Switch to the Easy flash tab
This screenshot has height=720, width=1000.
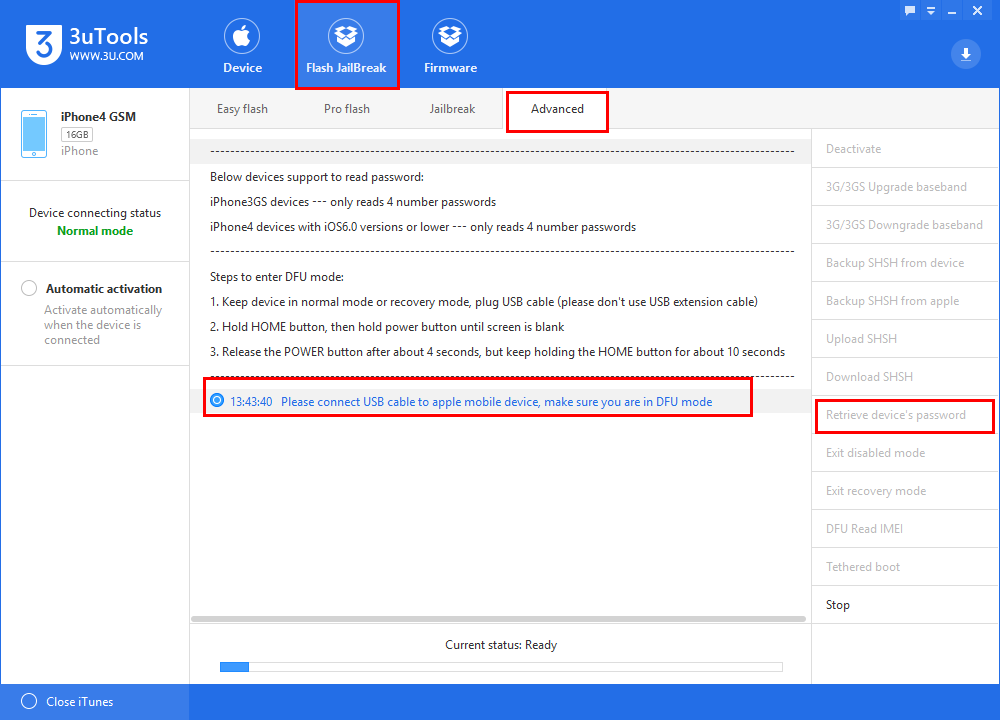[242, 109]
